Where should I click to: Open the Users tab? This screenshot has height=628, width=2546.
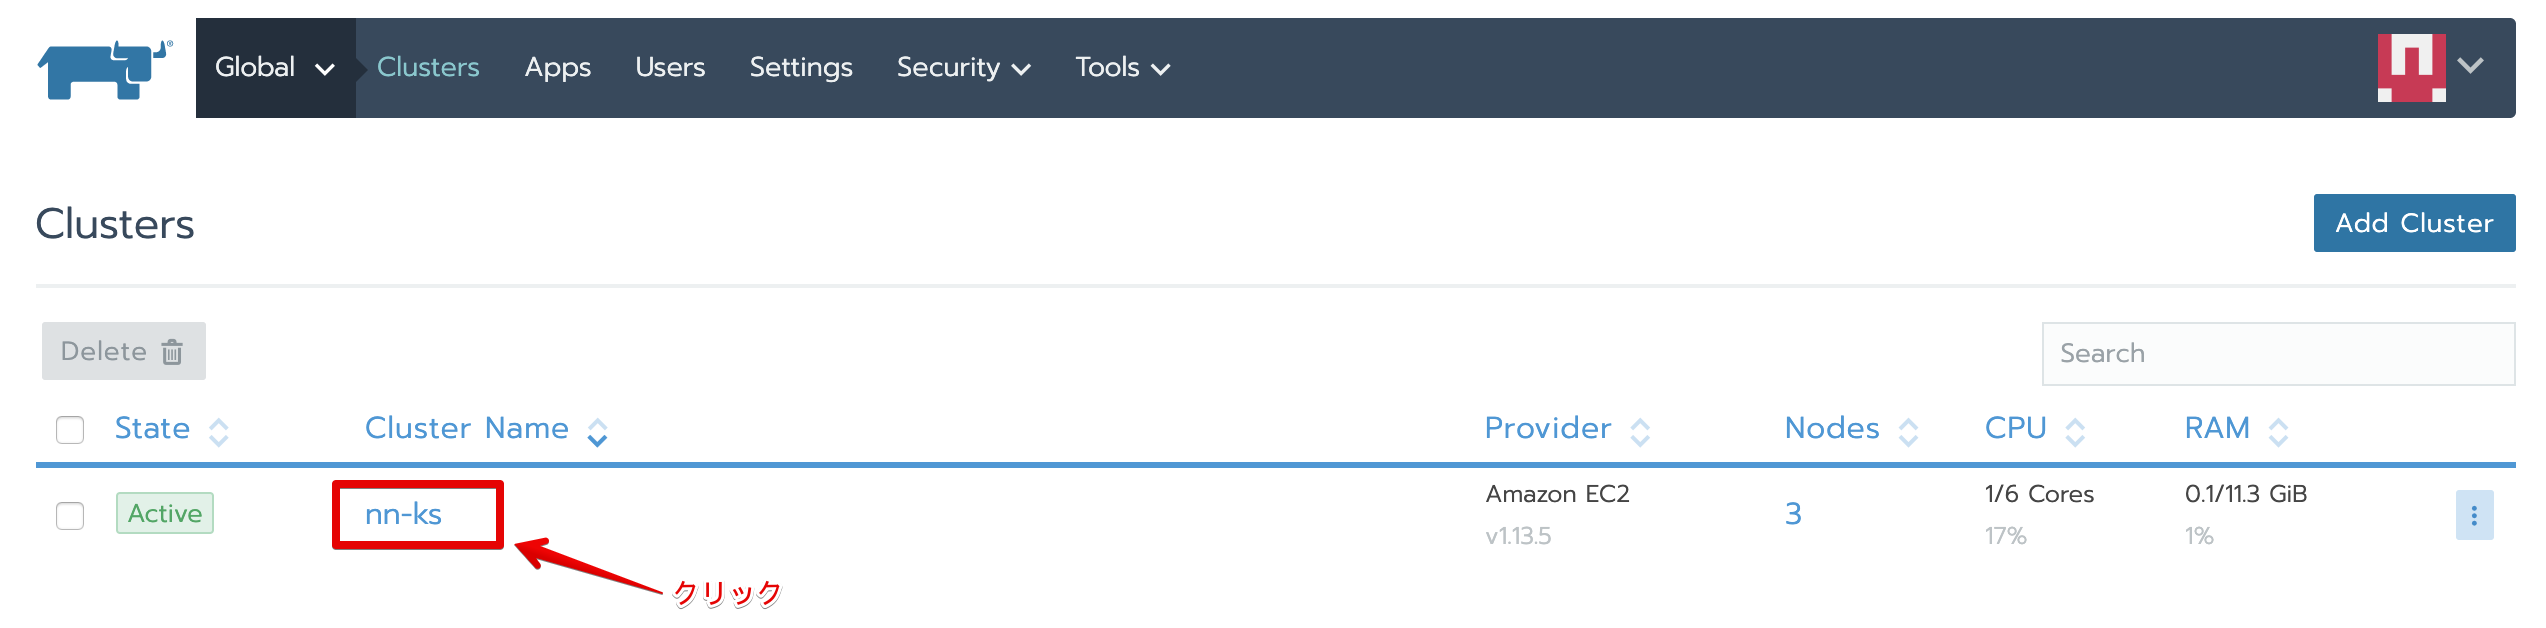coord(670,67)
